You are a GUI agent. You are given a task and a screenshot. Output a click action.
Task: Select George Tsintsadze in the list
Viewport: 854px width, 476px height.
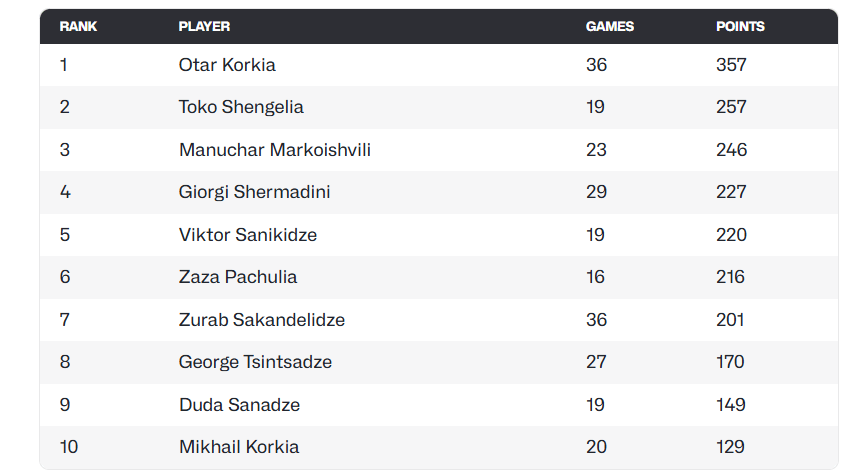255,362
